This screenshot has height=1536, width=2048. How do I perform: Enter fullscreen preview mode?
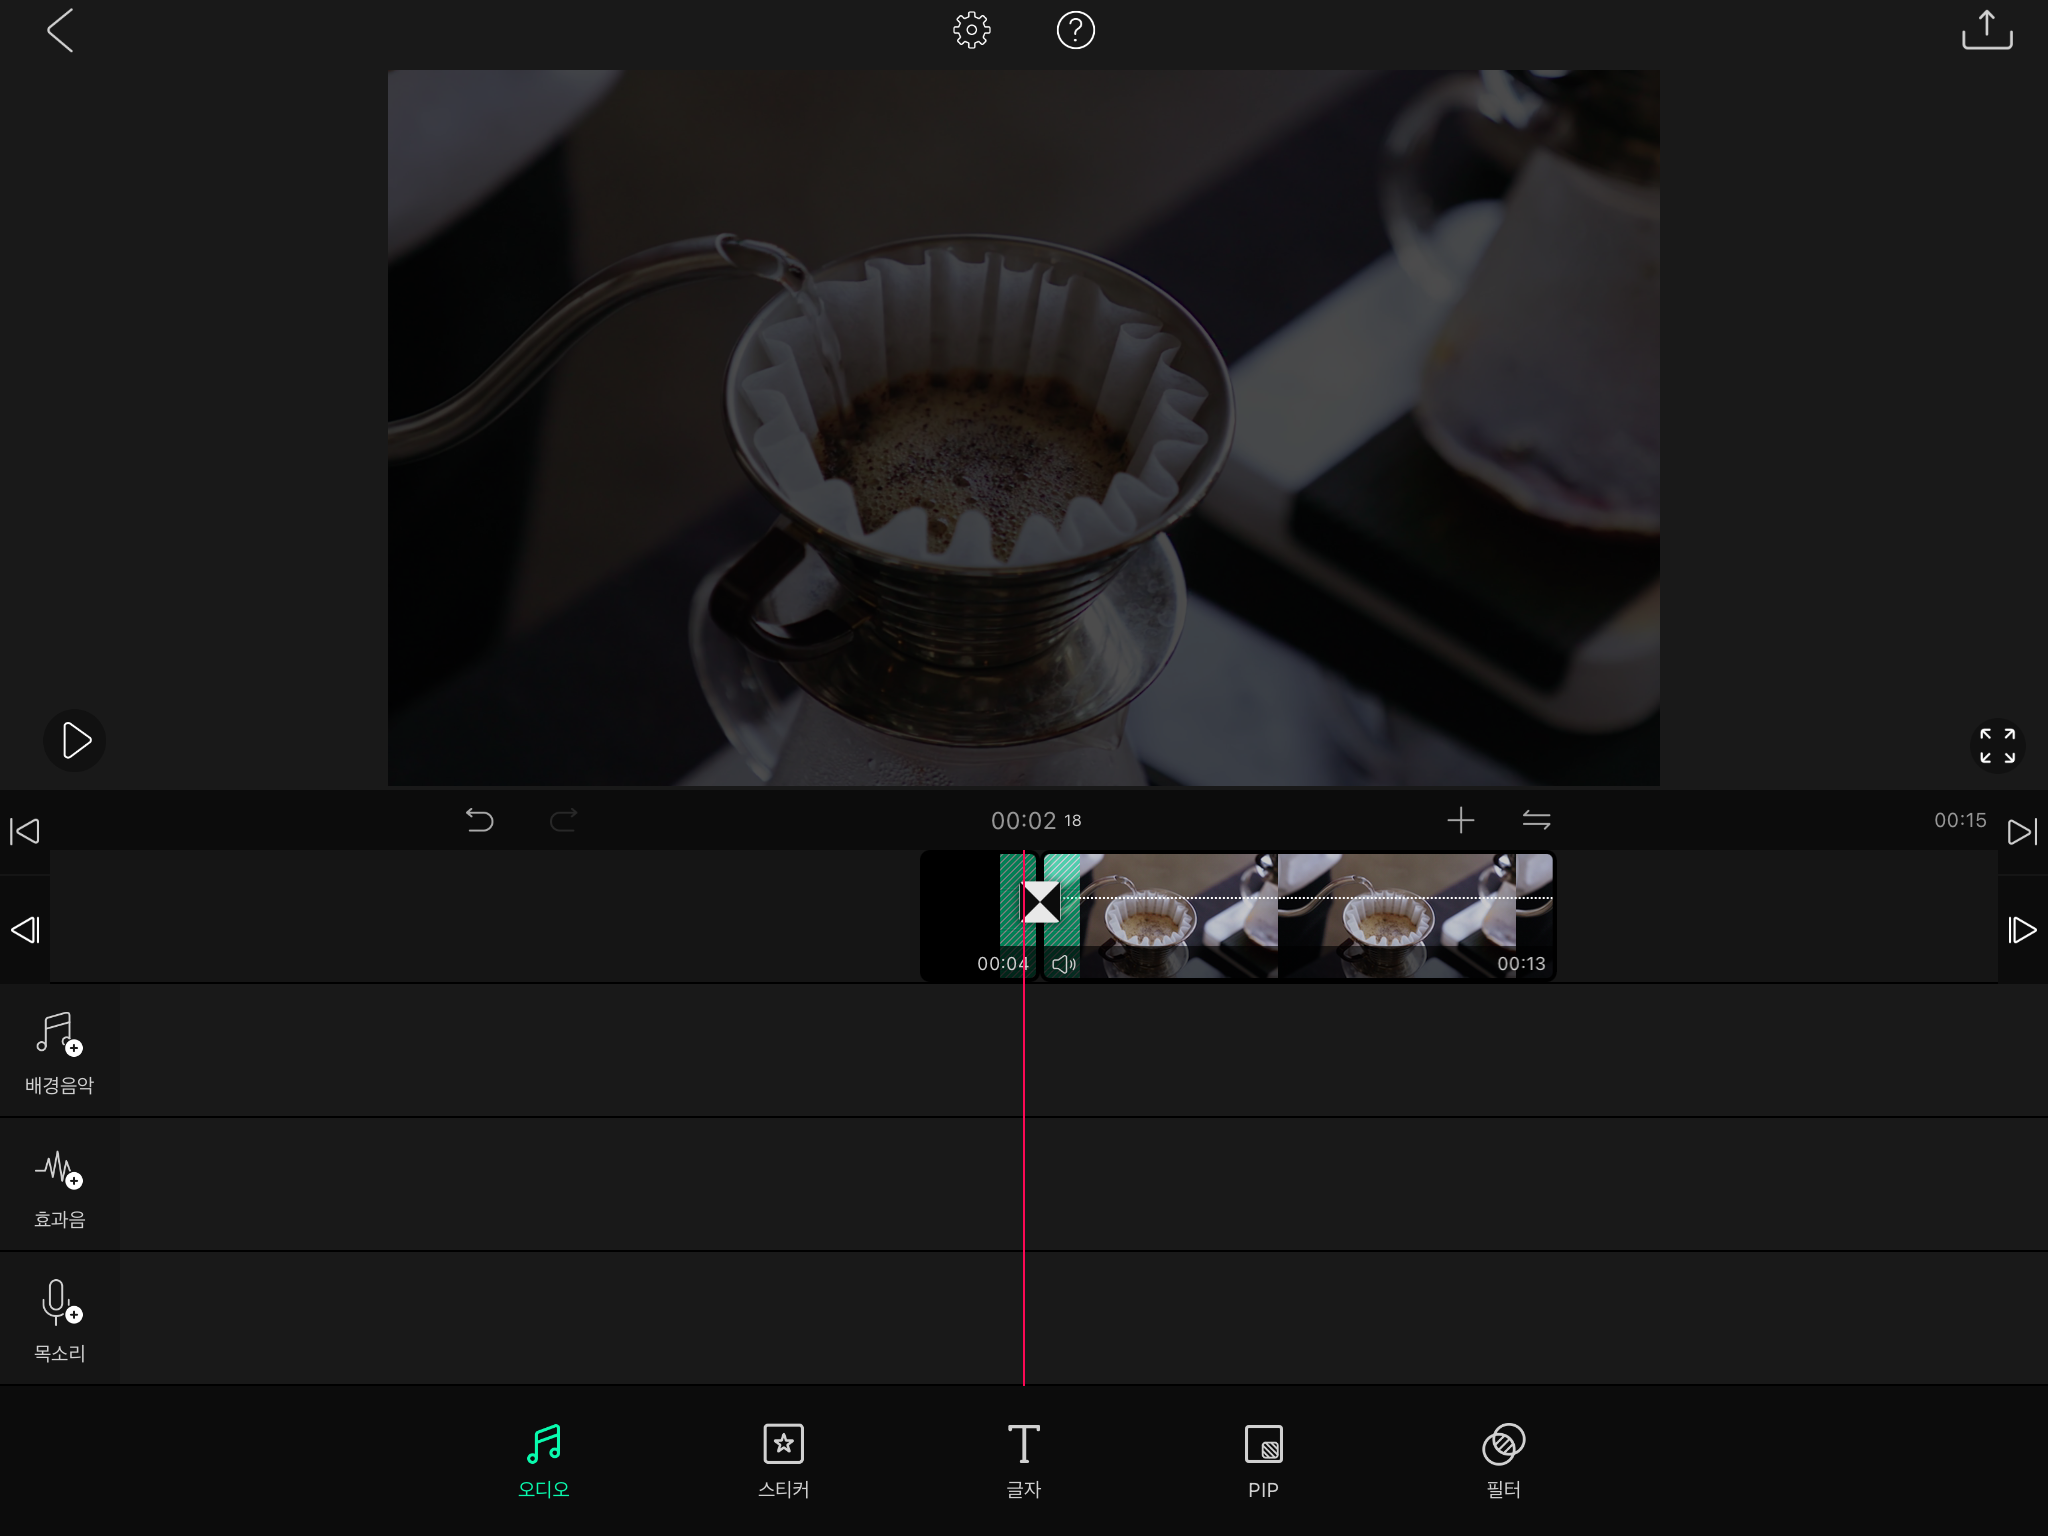tap(1997, 745)
